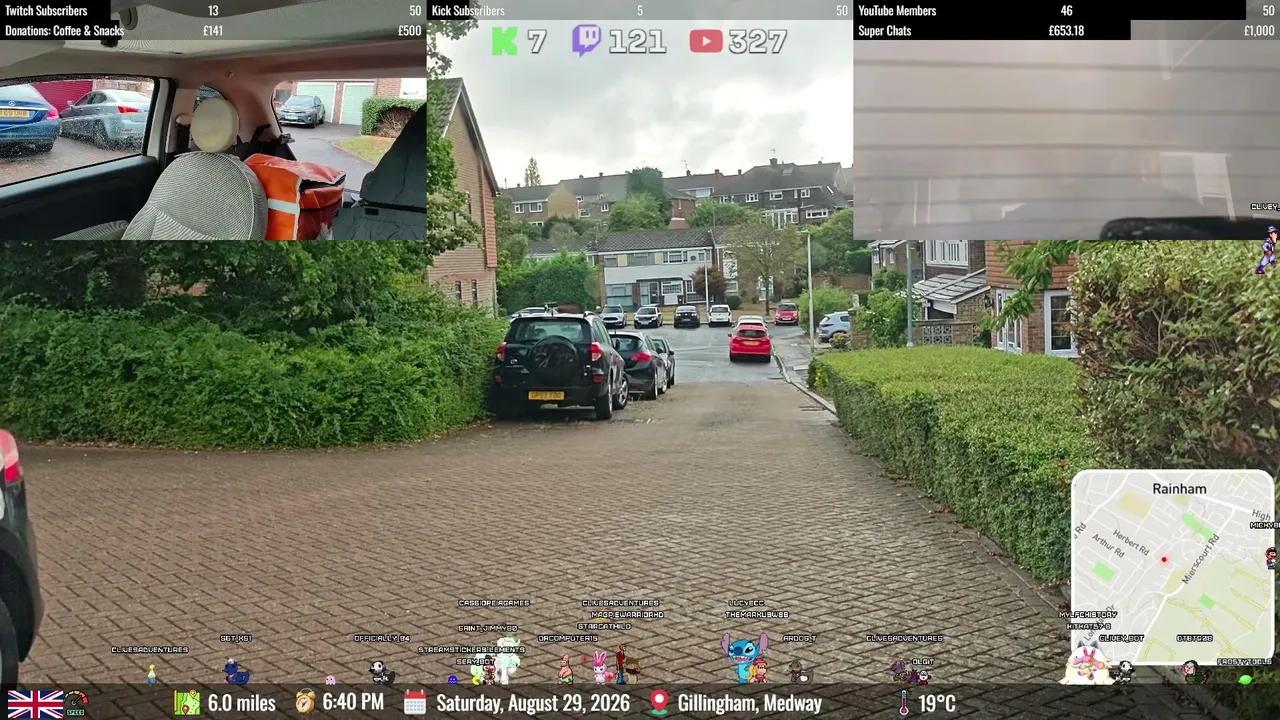
Task: Click the Twitch Subscribers goal bar
Action: tap(213, 10)
